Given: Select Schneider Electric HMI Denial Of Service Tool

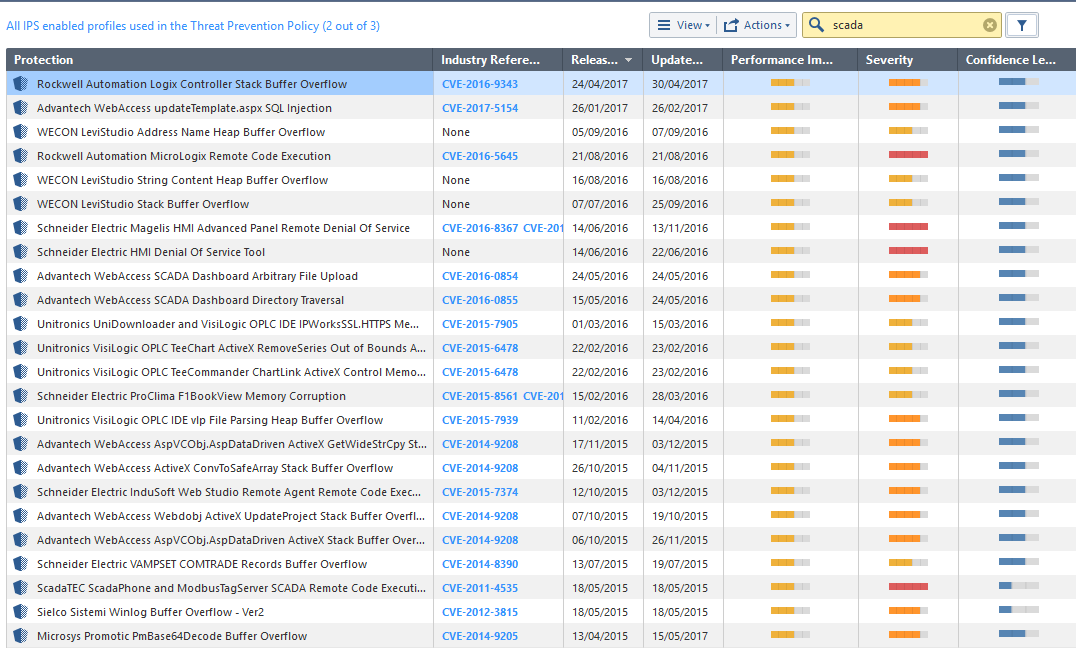Looking at the screenshot, I should click(x=151, y=252).
